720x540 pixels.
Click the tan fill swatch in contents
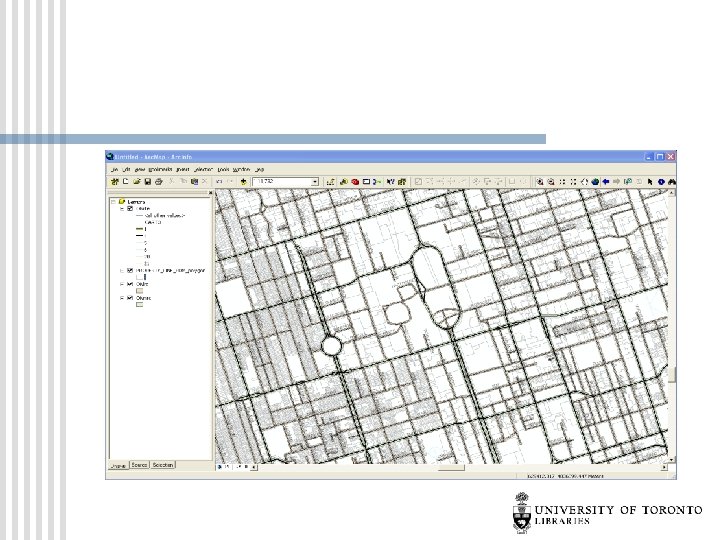140,291
